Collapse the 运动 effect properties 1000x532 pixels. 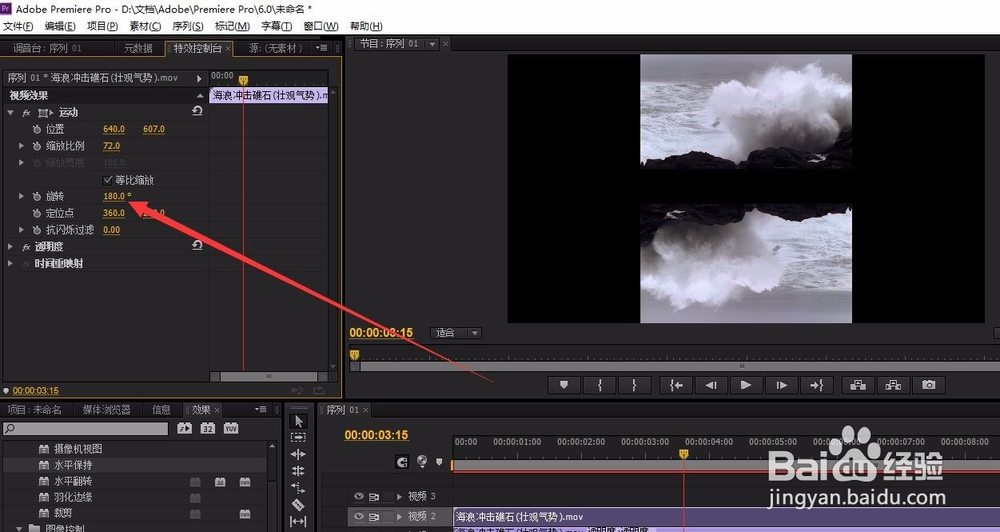click(x=10, y=112)
